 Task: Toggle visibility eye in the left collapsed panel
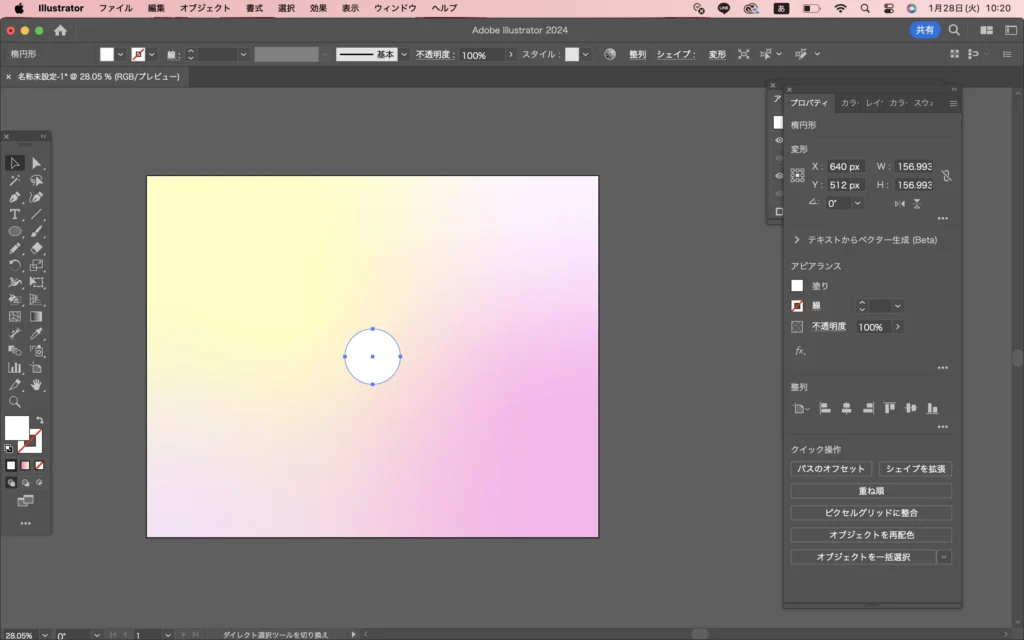coord(779,140)
